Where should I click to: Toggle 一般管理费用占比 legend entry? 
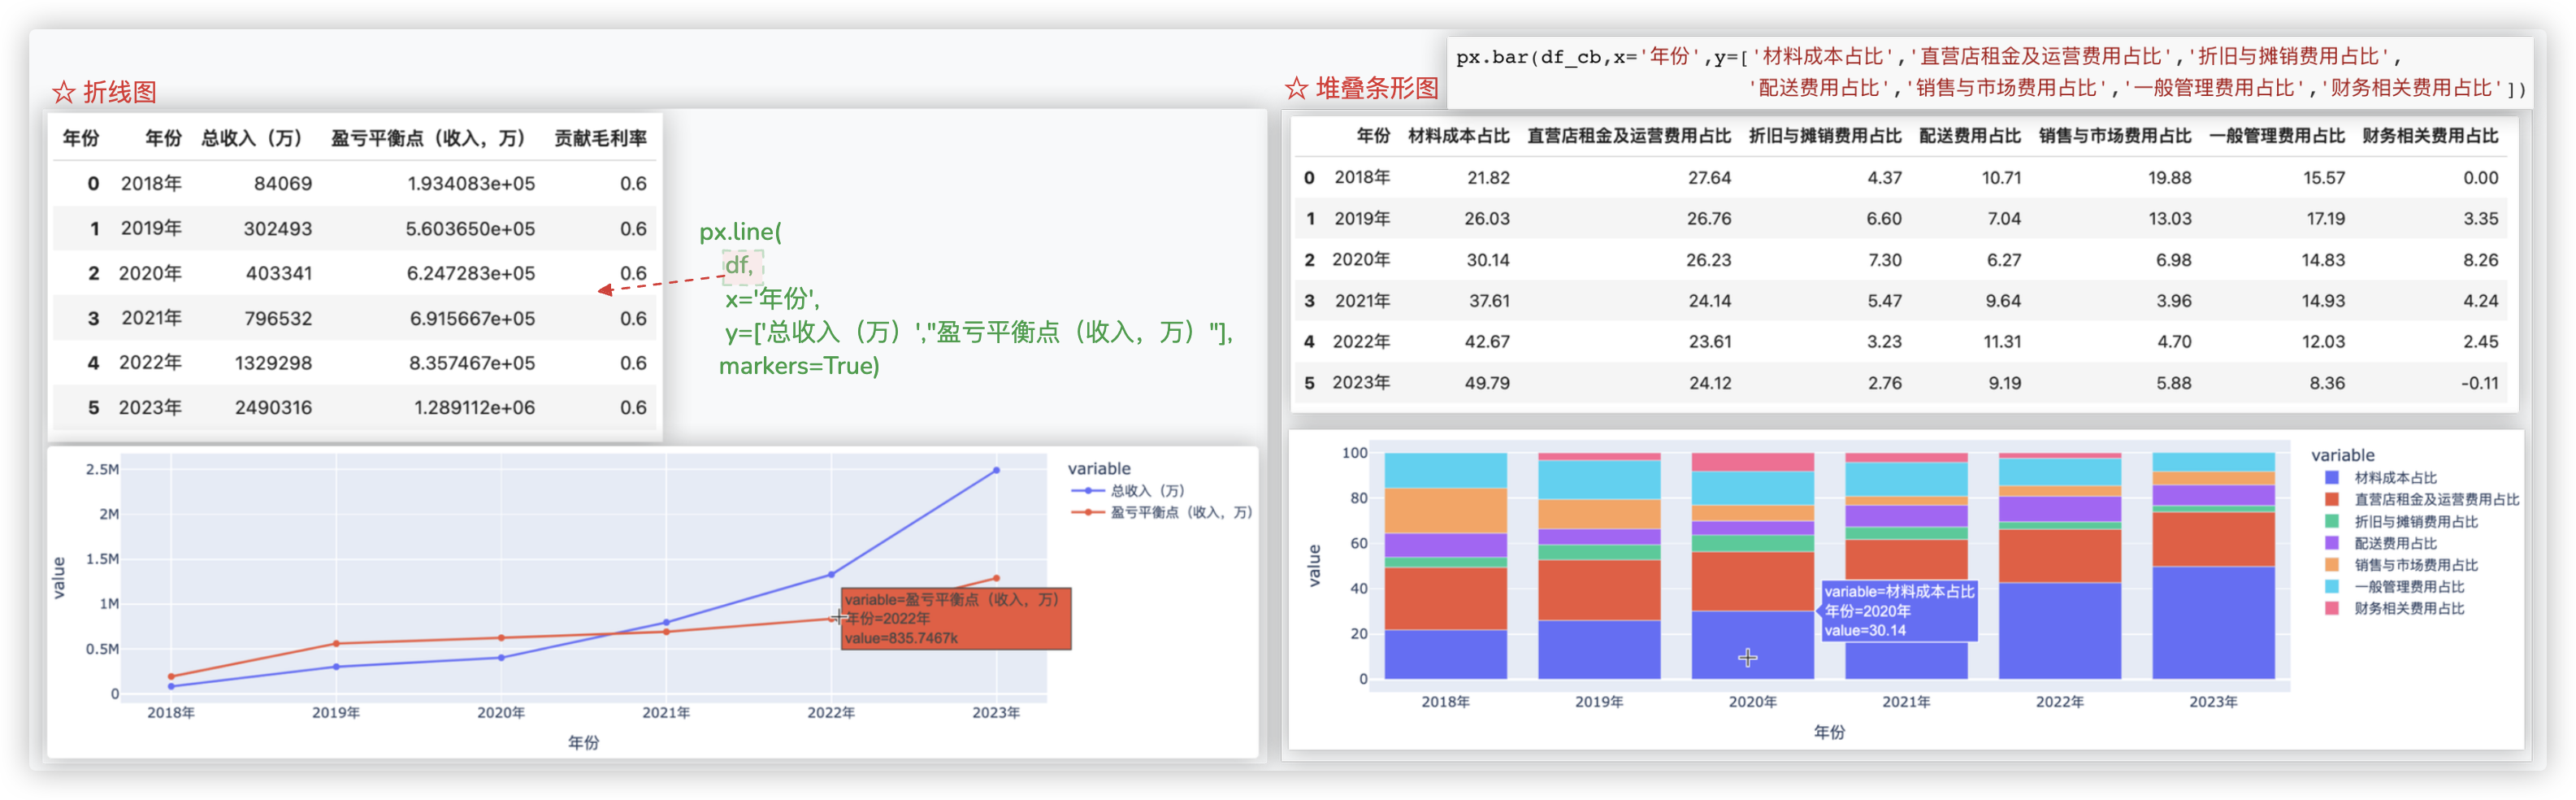pyautogui.click(x=2409, y=587)
